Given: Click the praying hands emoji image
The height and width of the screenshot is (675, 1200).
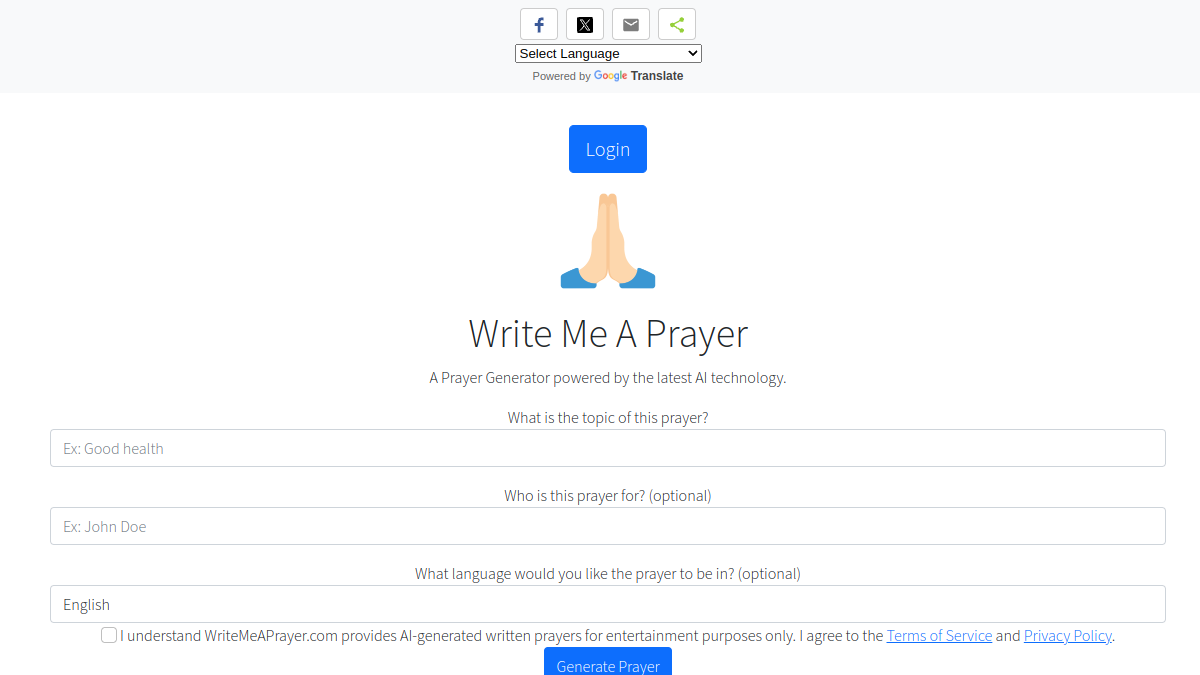Looking at the screenshot, I should tap(608, 241).
